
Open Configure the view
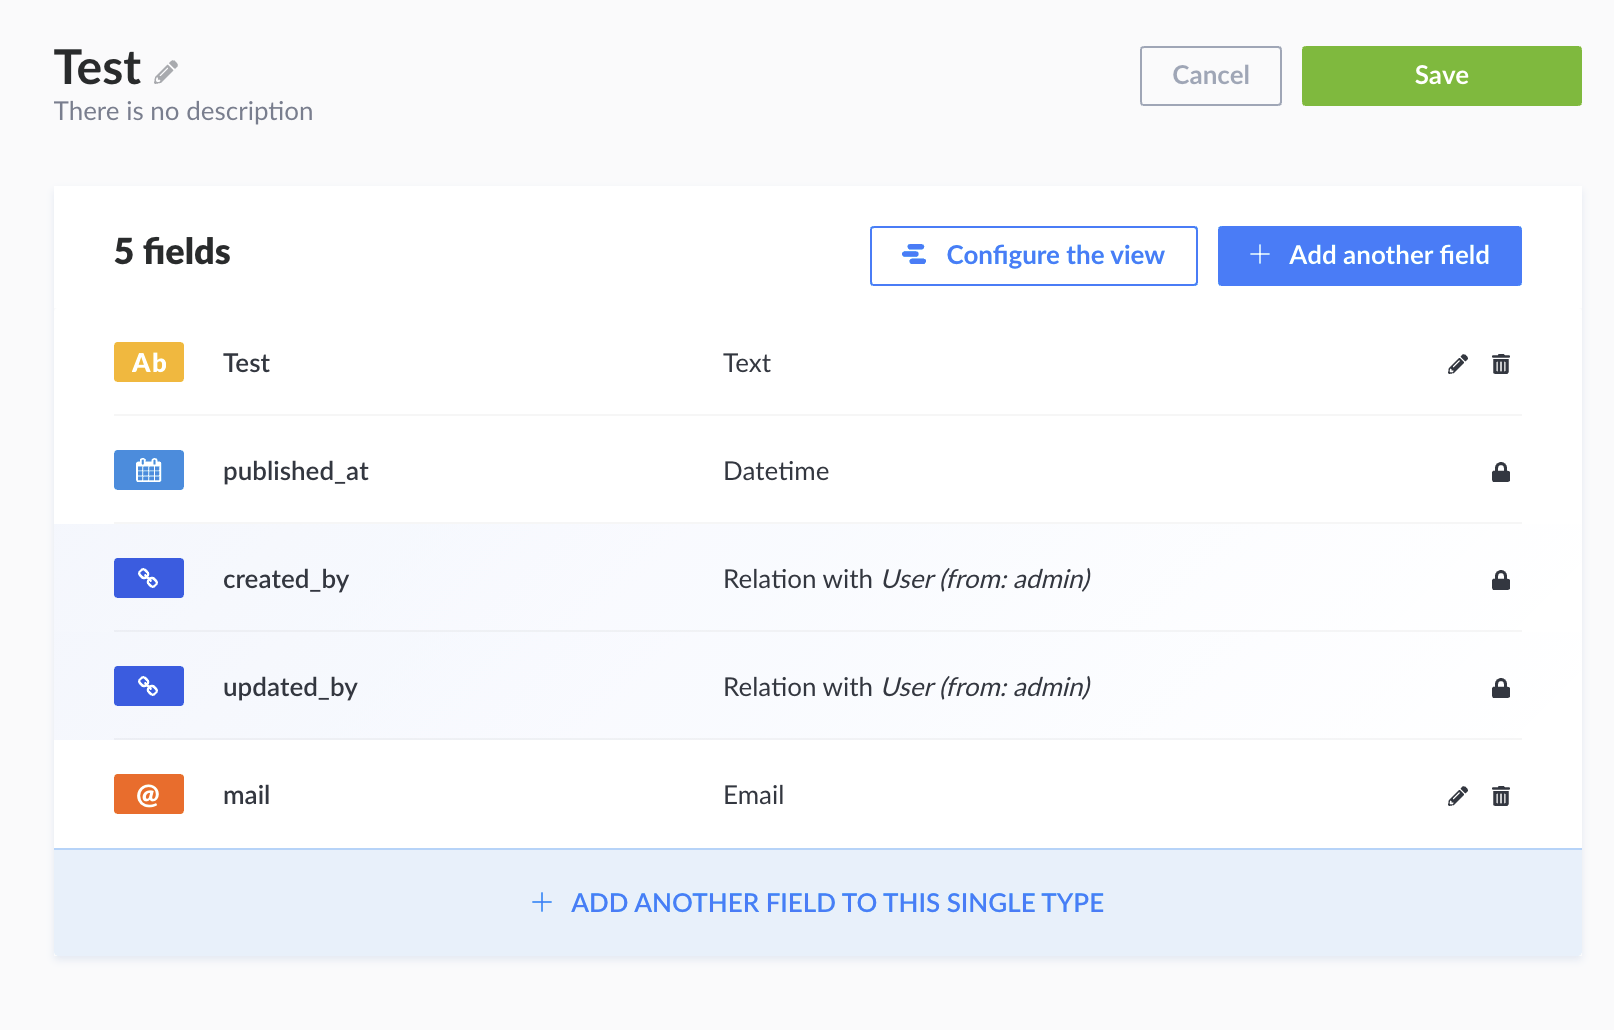[x=1034, y=256]
